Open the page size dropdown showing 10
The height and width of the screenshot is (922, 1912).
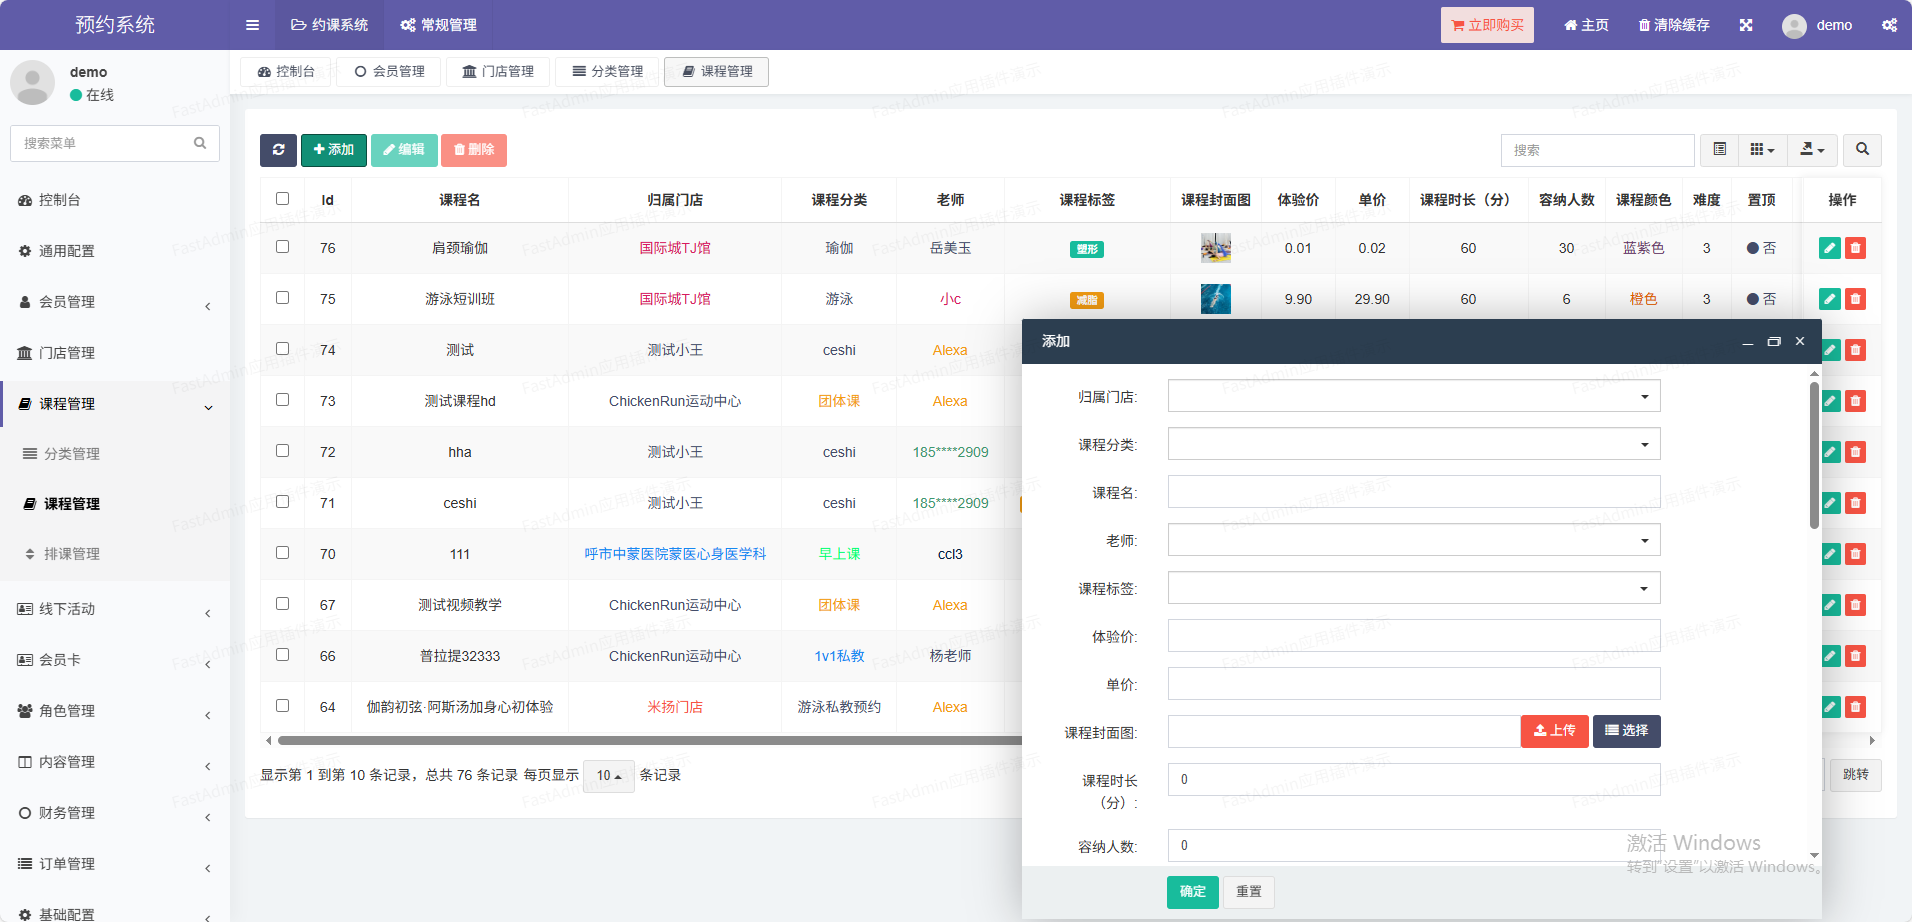pyautogui.click(x=608, y=776)
